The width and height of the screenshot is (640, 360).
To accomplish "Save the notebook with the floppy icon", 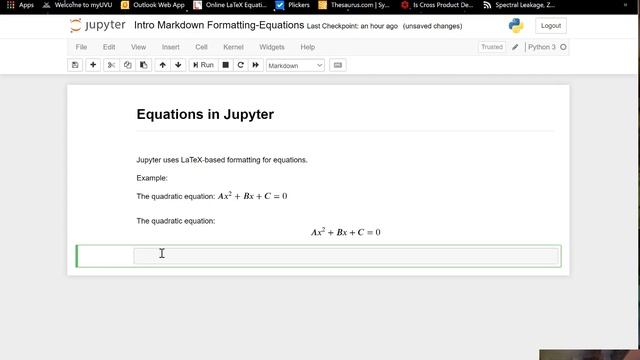I will point(75,65).
